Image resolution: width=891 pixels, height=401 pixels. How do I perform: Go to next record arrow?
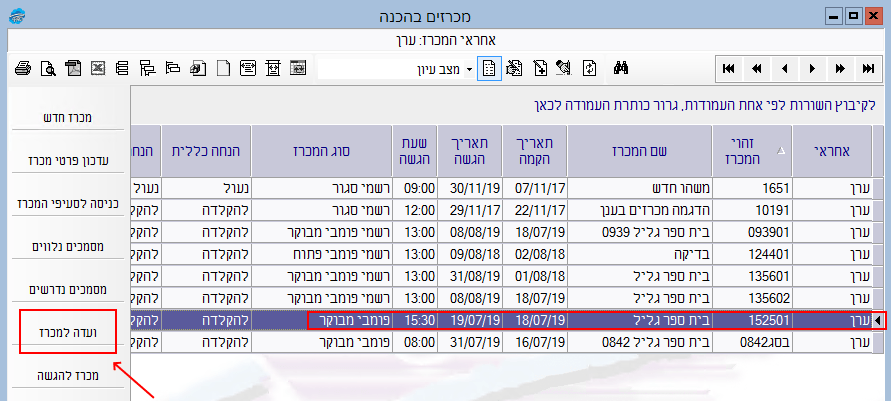(812, 68)
